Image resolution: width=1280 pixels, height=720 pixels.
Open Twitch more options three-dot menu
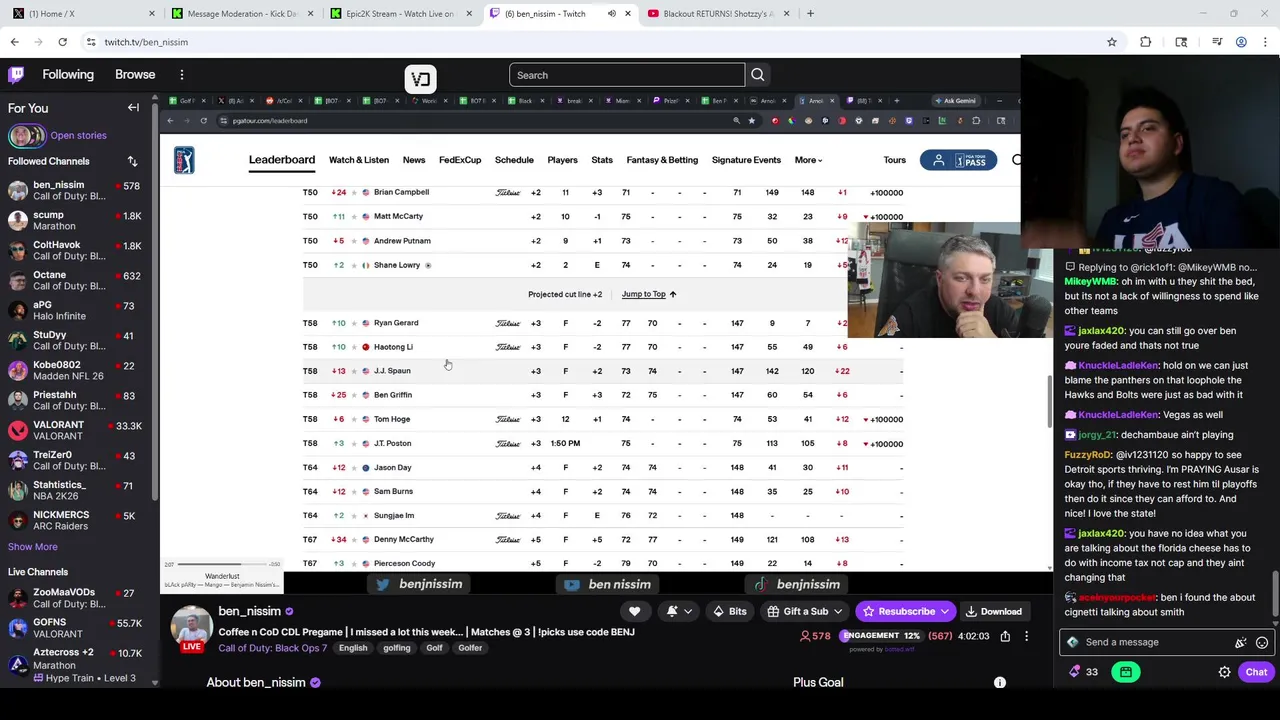tap(182, 75)
